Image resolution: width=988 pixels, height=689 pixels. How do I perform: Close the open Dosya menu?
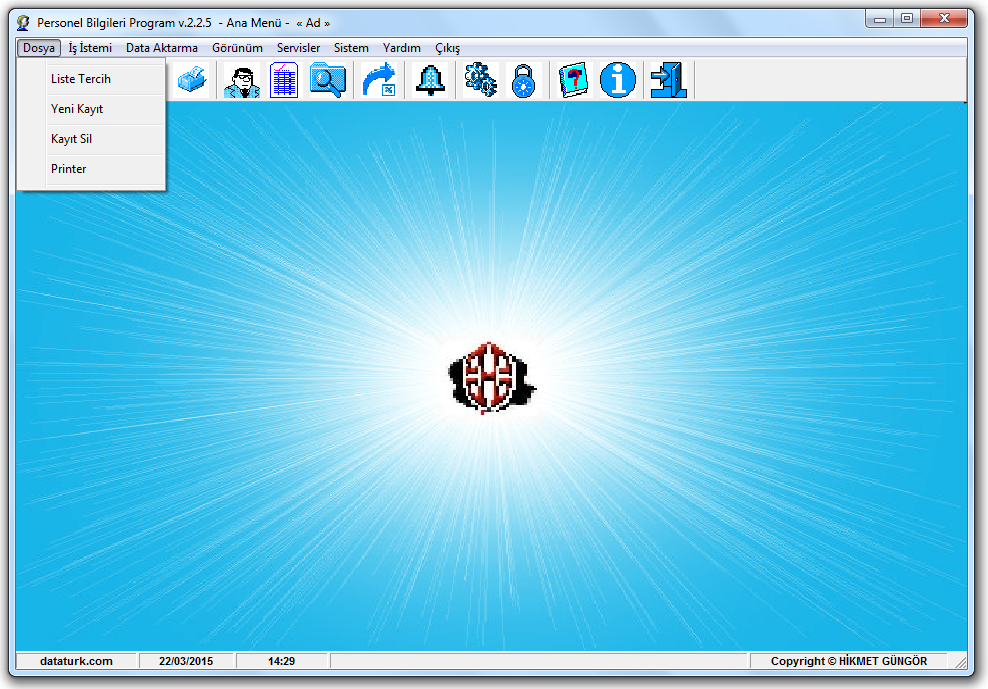pos(39,48)
